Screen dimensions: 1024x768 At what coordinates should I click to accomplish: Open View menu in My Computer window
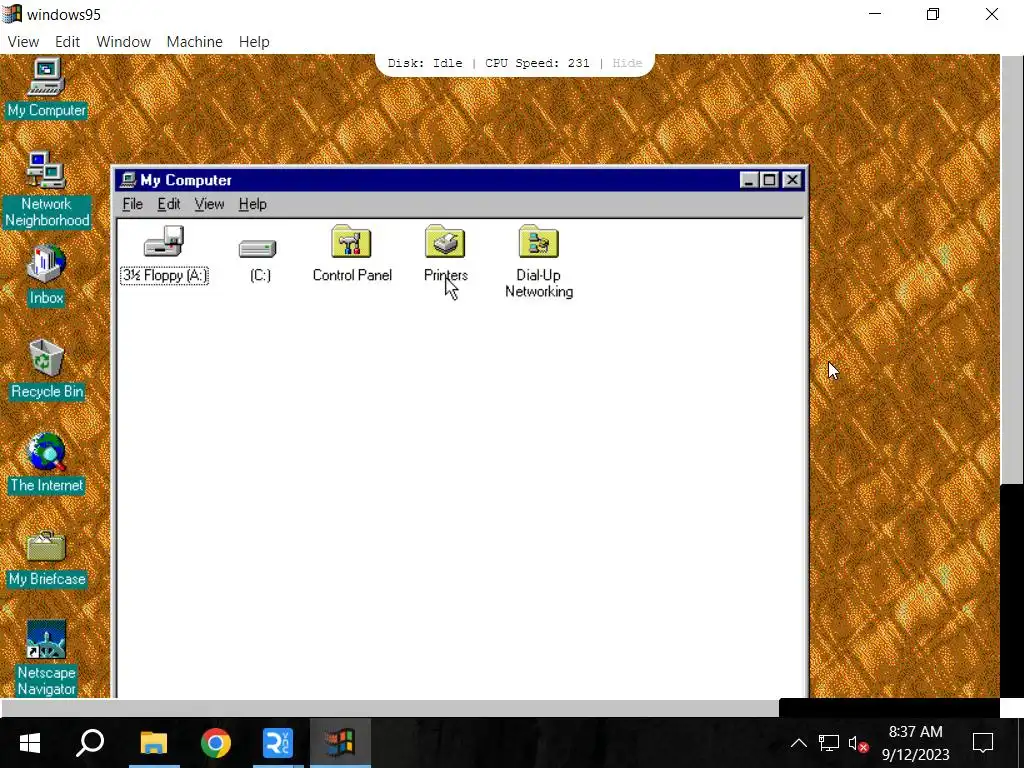[209, 204]
